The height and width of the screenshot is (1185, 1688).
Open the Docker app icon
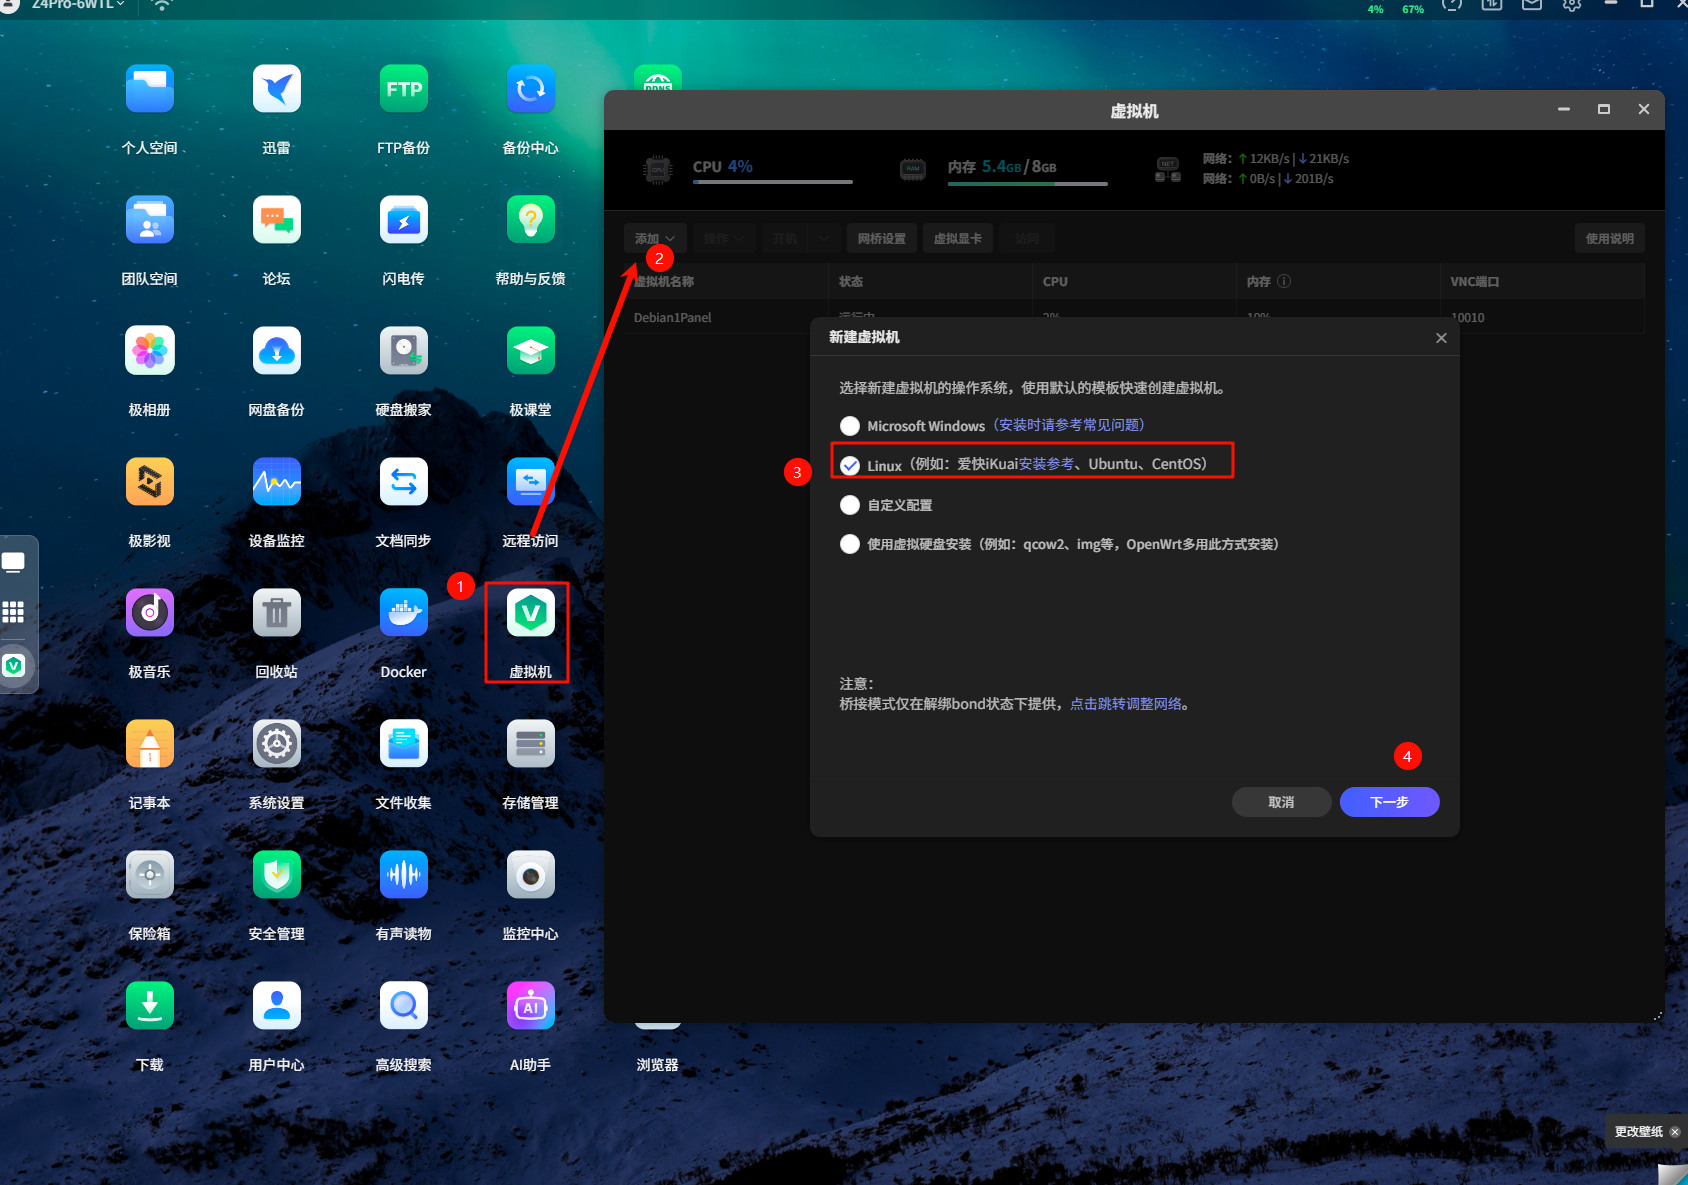(403, 613)
